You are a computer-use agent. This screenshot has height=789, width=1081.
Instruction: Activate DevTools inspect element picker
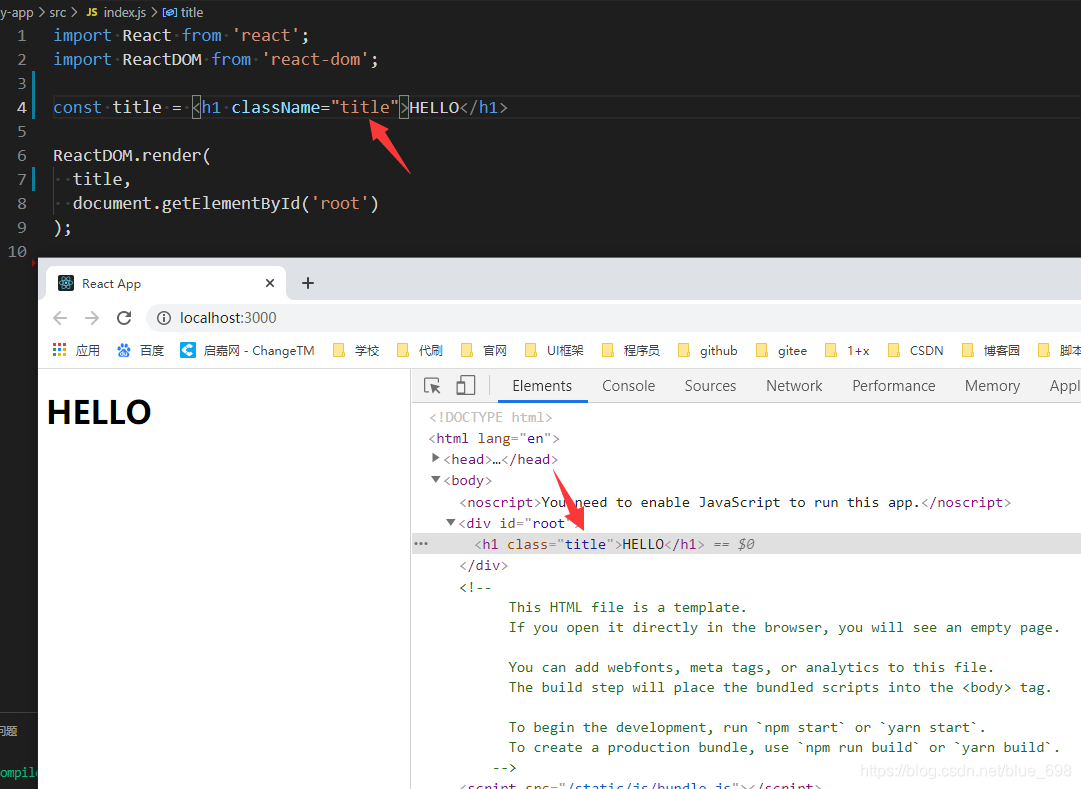432,386
